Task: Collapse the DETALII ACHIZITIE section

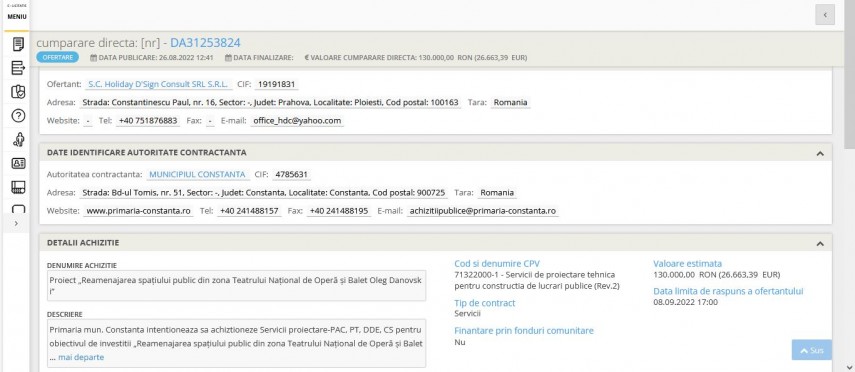Action: [820, 244]
